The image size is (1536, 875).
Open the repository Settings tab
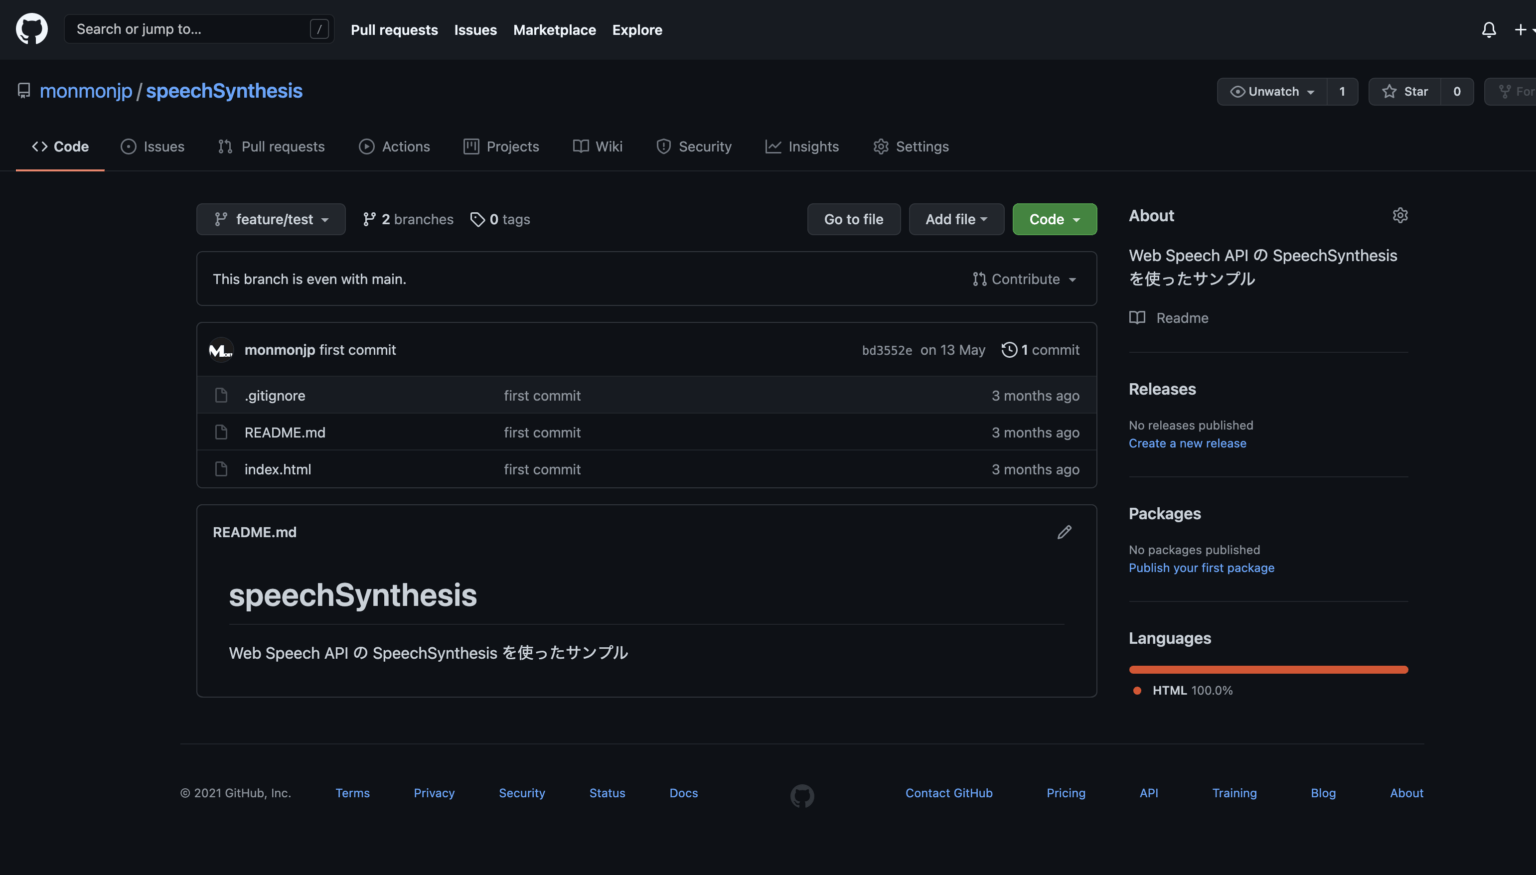(910, 146)
